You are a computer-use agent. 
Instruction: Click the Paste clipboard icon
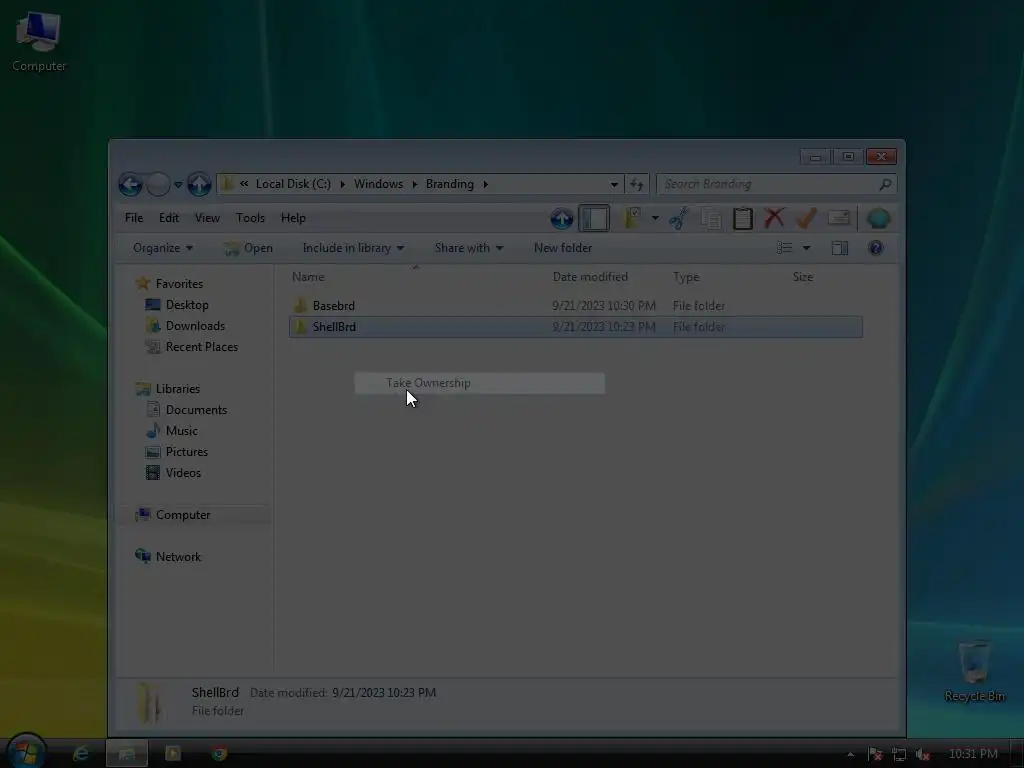(743, 218)
